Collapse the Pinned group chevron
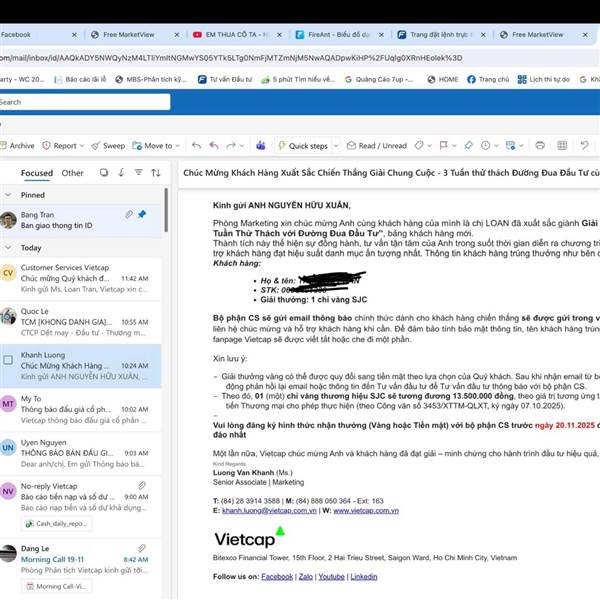Image resolution: width=600 pixels, height=600 pixels. pyautogui.click(x=8, y=195)
